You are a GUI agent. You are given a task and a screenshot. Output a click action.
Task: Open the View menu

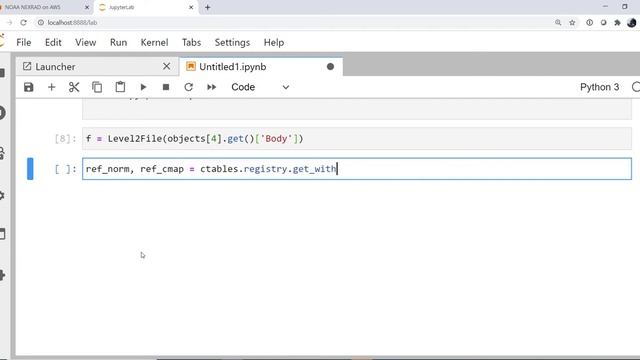coord(85,42)
